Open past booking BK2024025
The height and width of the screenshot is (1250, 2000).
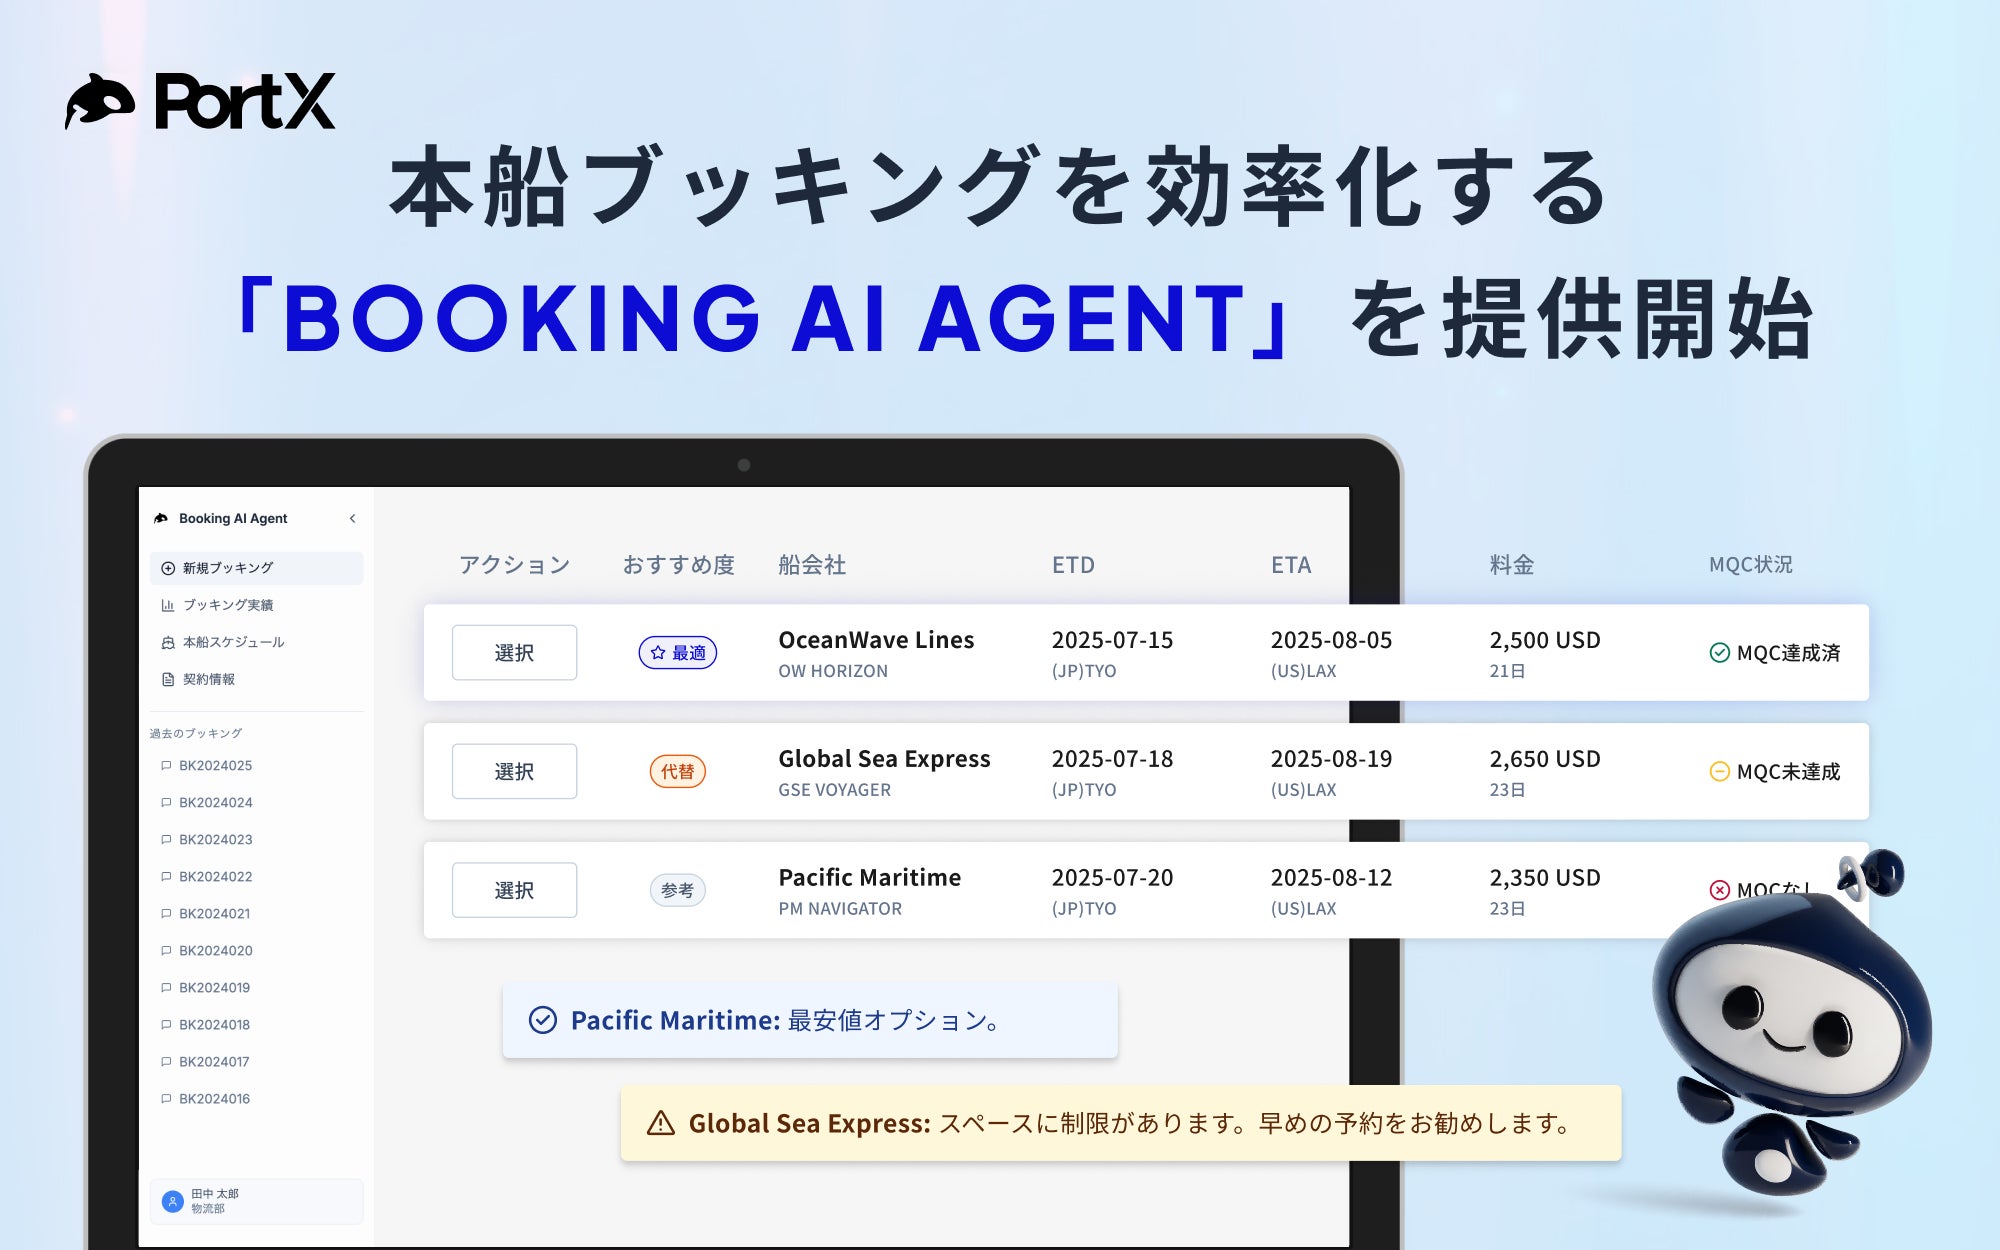[x=215, y=766]
